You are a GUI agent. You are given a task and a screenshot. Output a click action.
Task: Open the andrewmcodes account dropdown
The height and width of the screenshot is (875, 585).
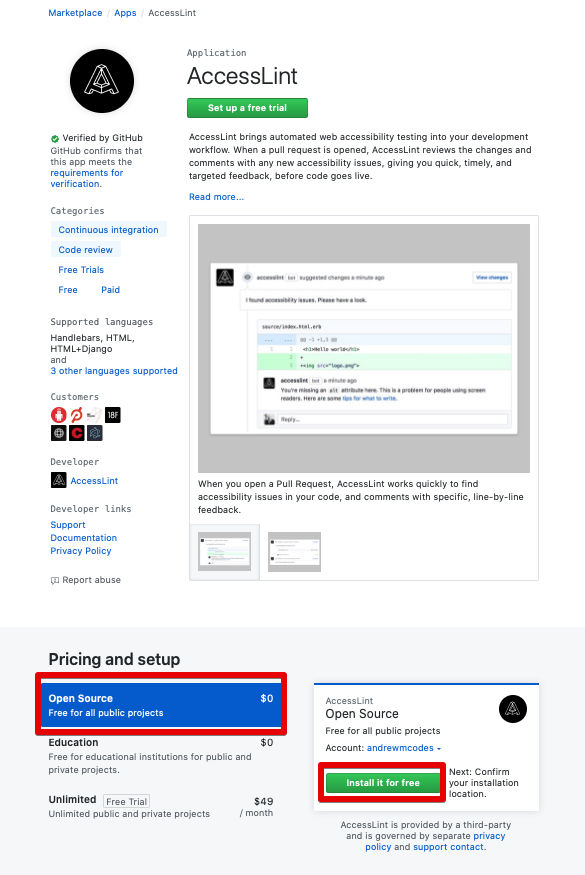404,748
